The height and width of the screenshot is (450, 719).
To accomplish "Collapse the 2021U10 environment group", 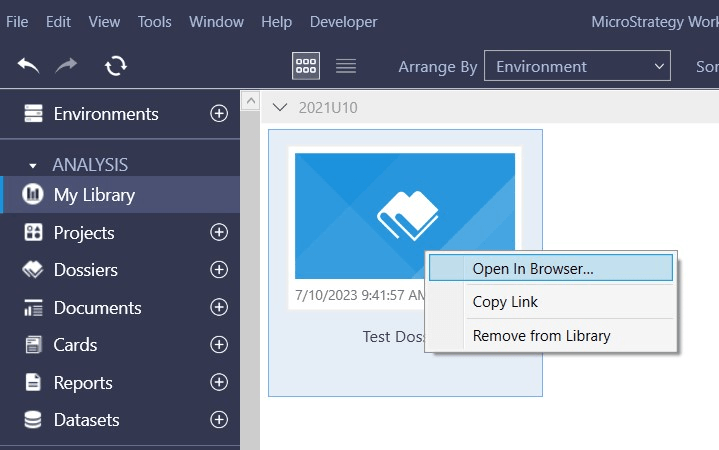I will tap(281, 108).
